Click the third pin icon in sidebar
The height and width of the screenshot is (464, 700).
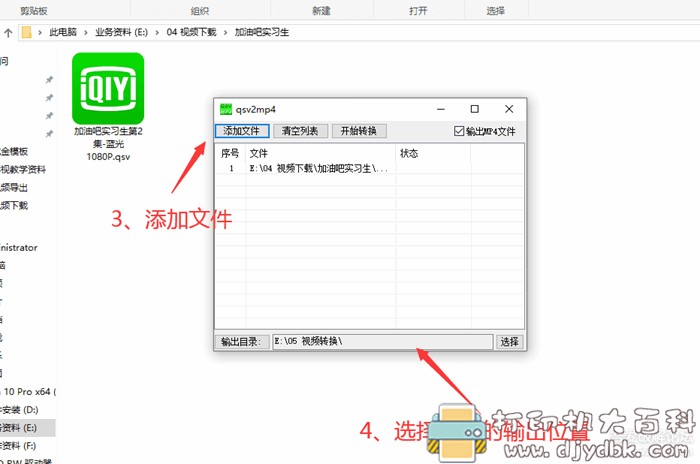pos(49,116)
